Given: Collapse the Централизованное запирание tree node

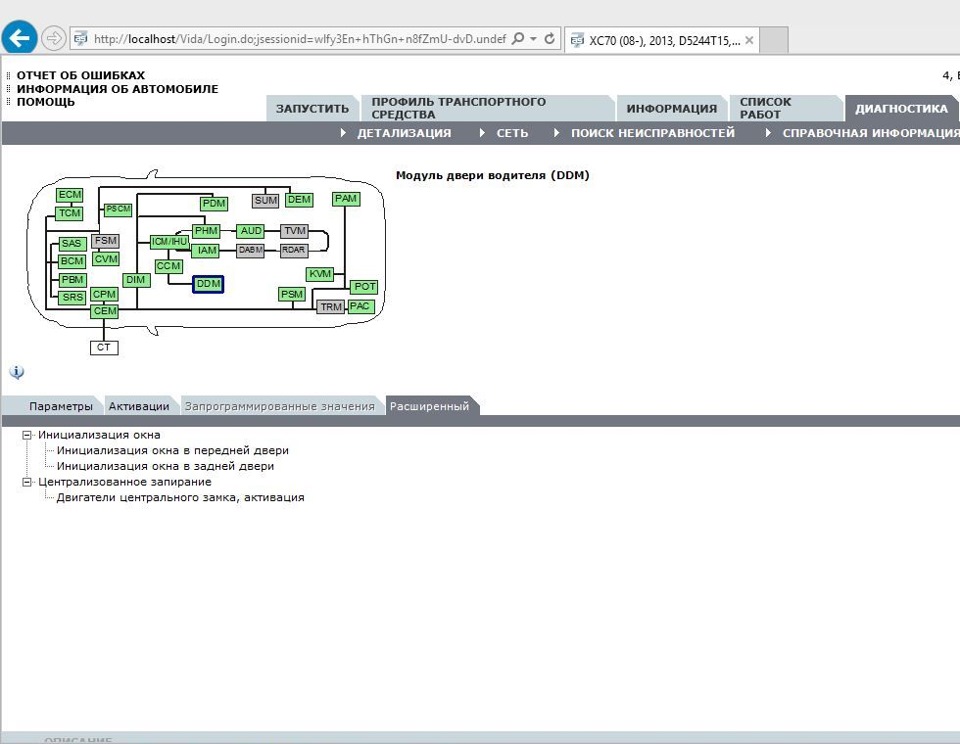Looking at the screenshot, I should click(x=26, y=482).
